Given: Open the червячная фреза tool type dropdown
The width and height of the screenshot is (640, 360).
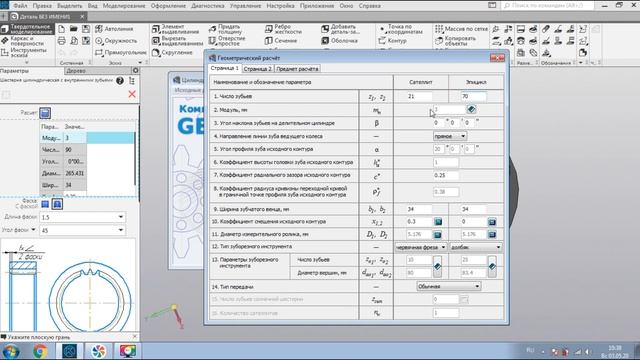Looking at the screenshot, I should point(420,247).
